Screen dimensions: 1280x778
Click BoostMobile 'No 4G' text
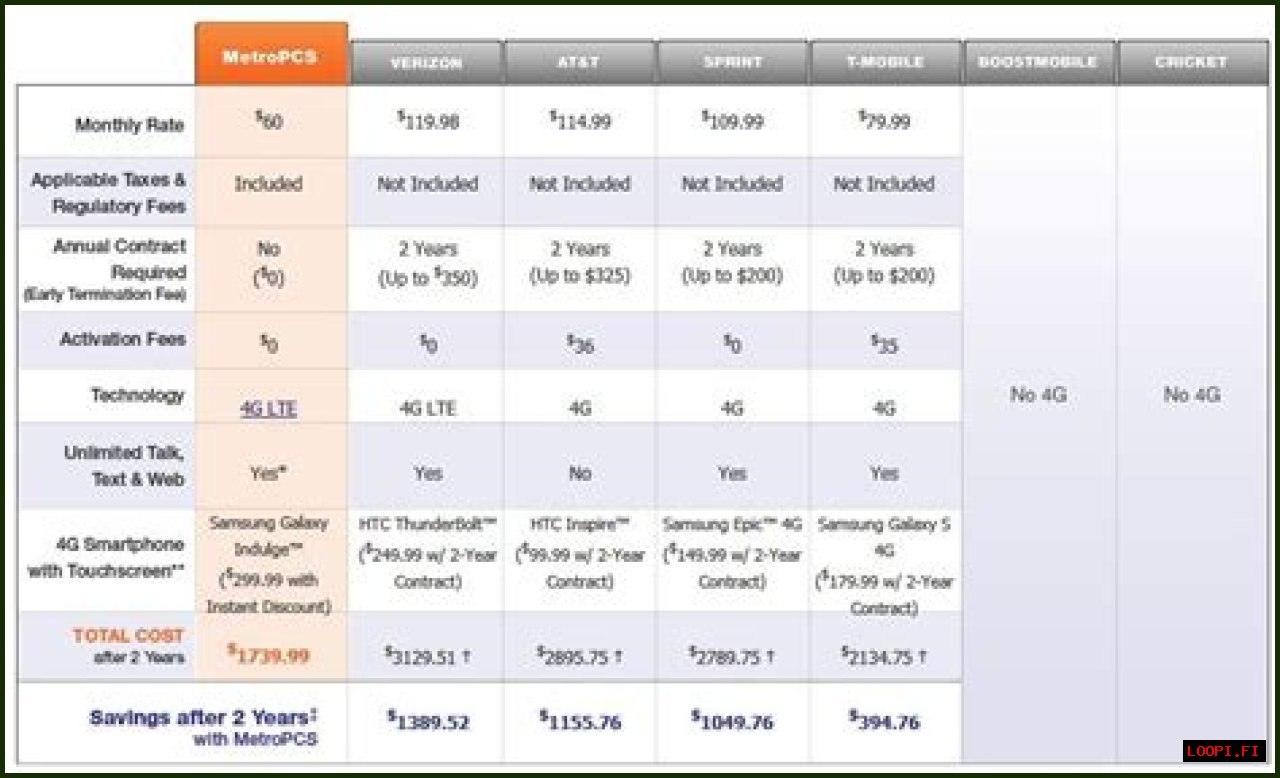click(1038, 395)
